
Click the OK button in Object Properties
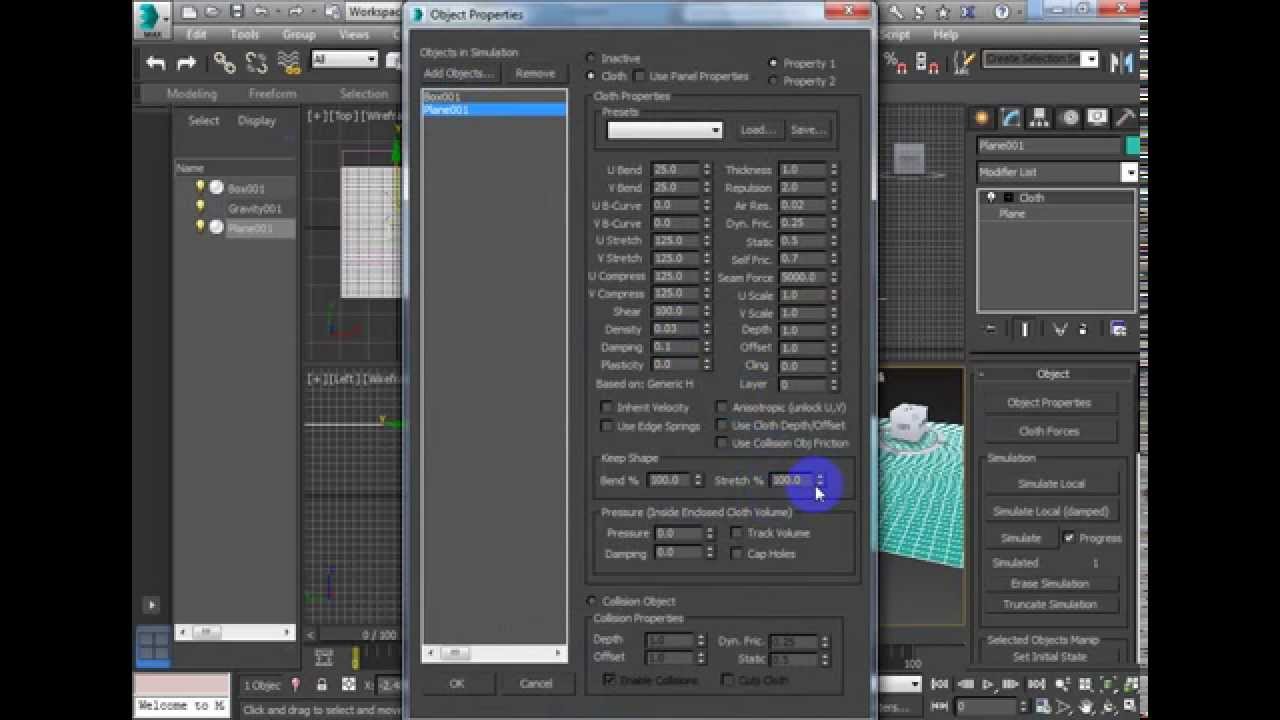coord(457,684)
